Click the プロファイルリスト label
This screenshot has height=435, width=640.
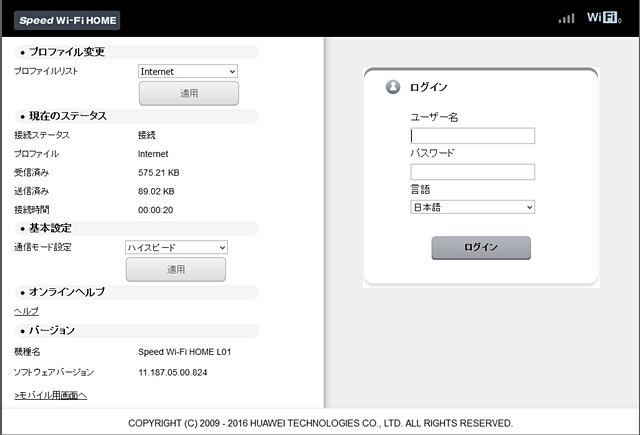46,71
